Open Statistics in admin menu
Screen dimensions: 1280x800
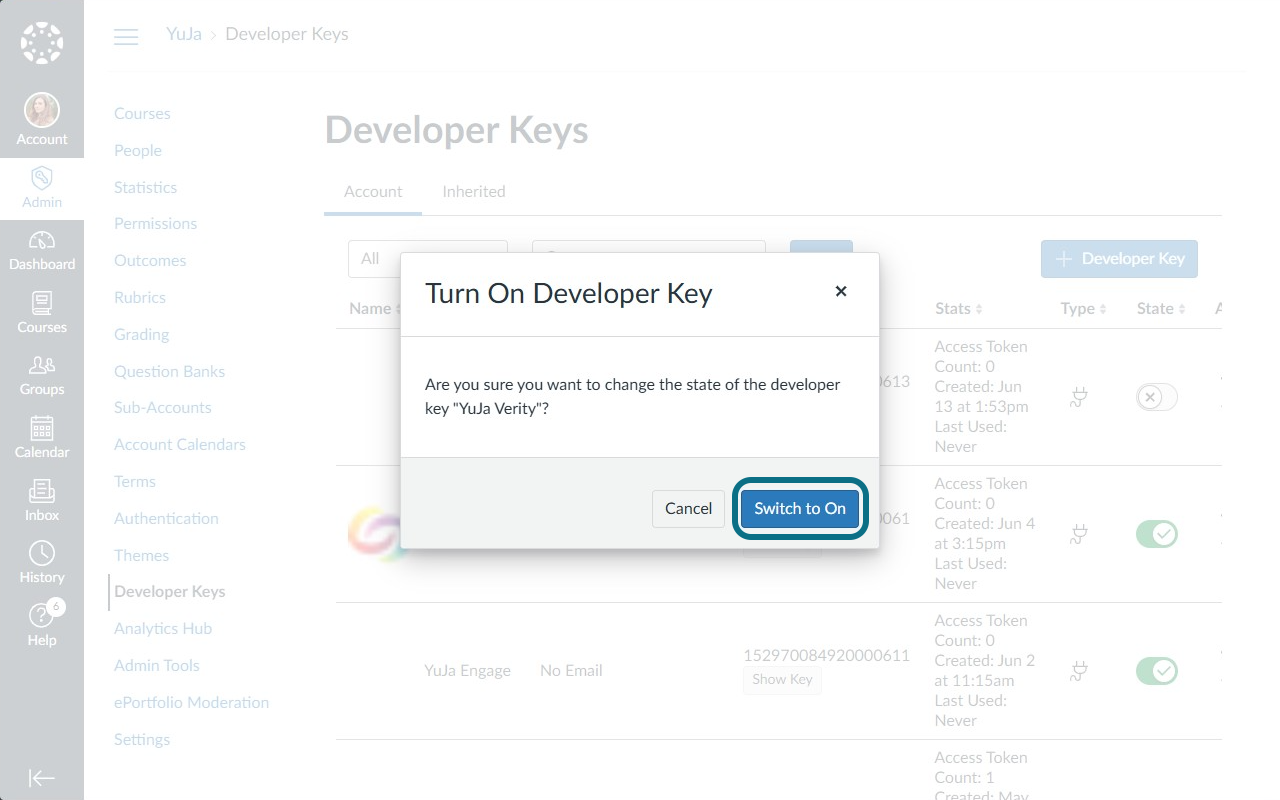click(145, 187)
